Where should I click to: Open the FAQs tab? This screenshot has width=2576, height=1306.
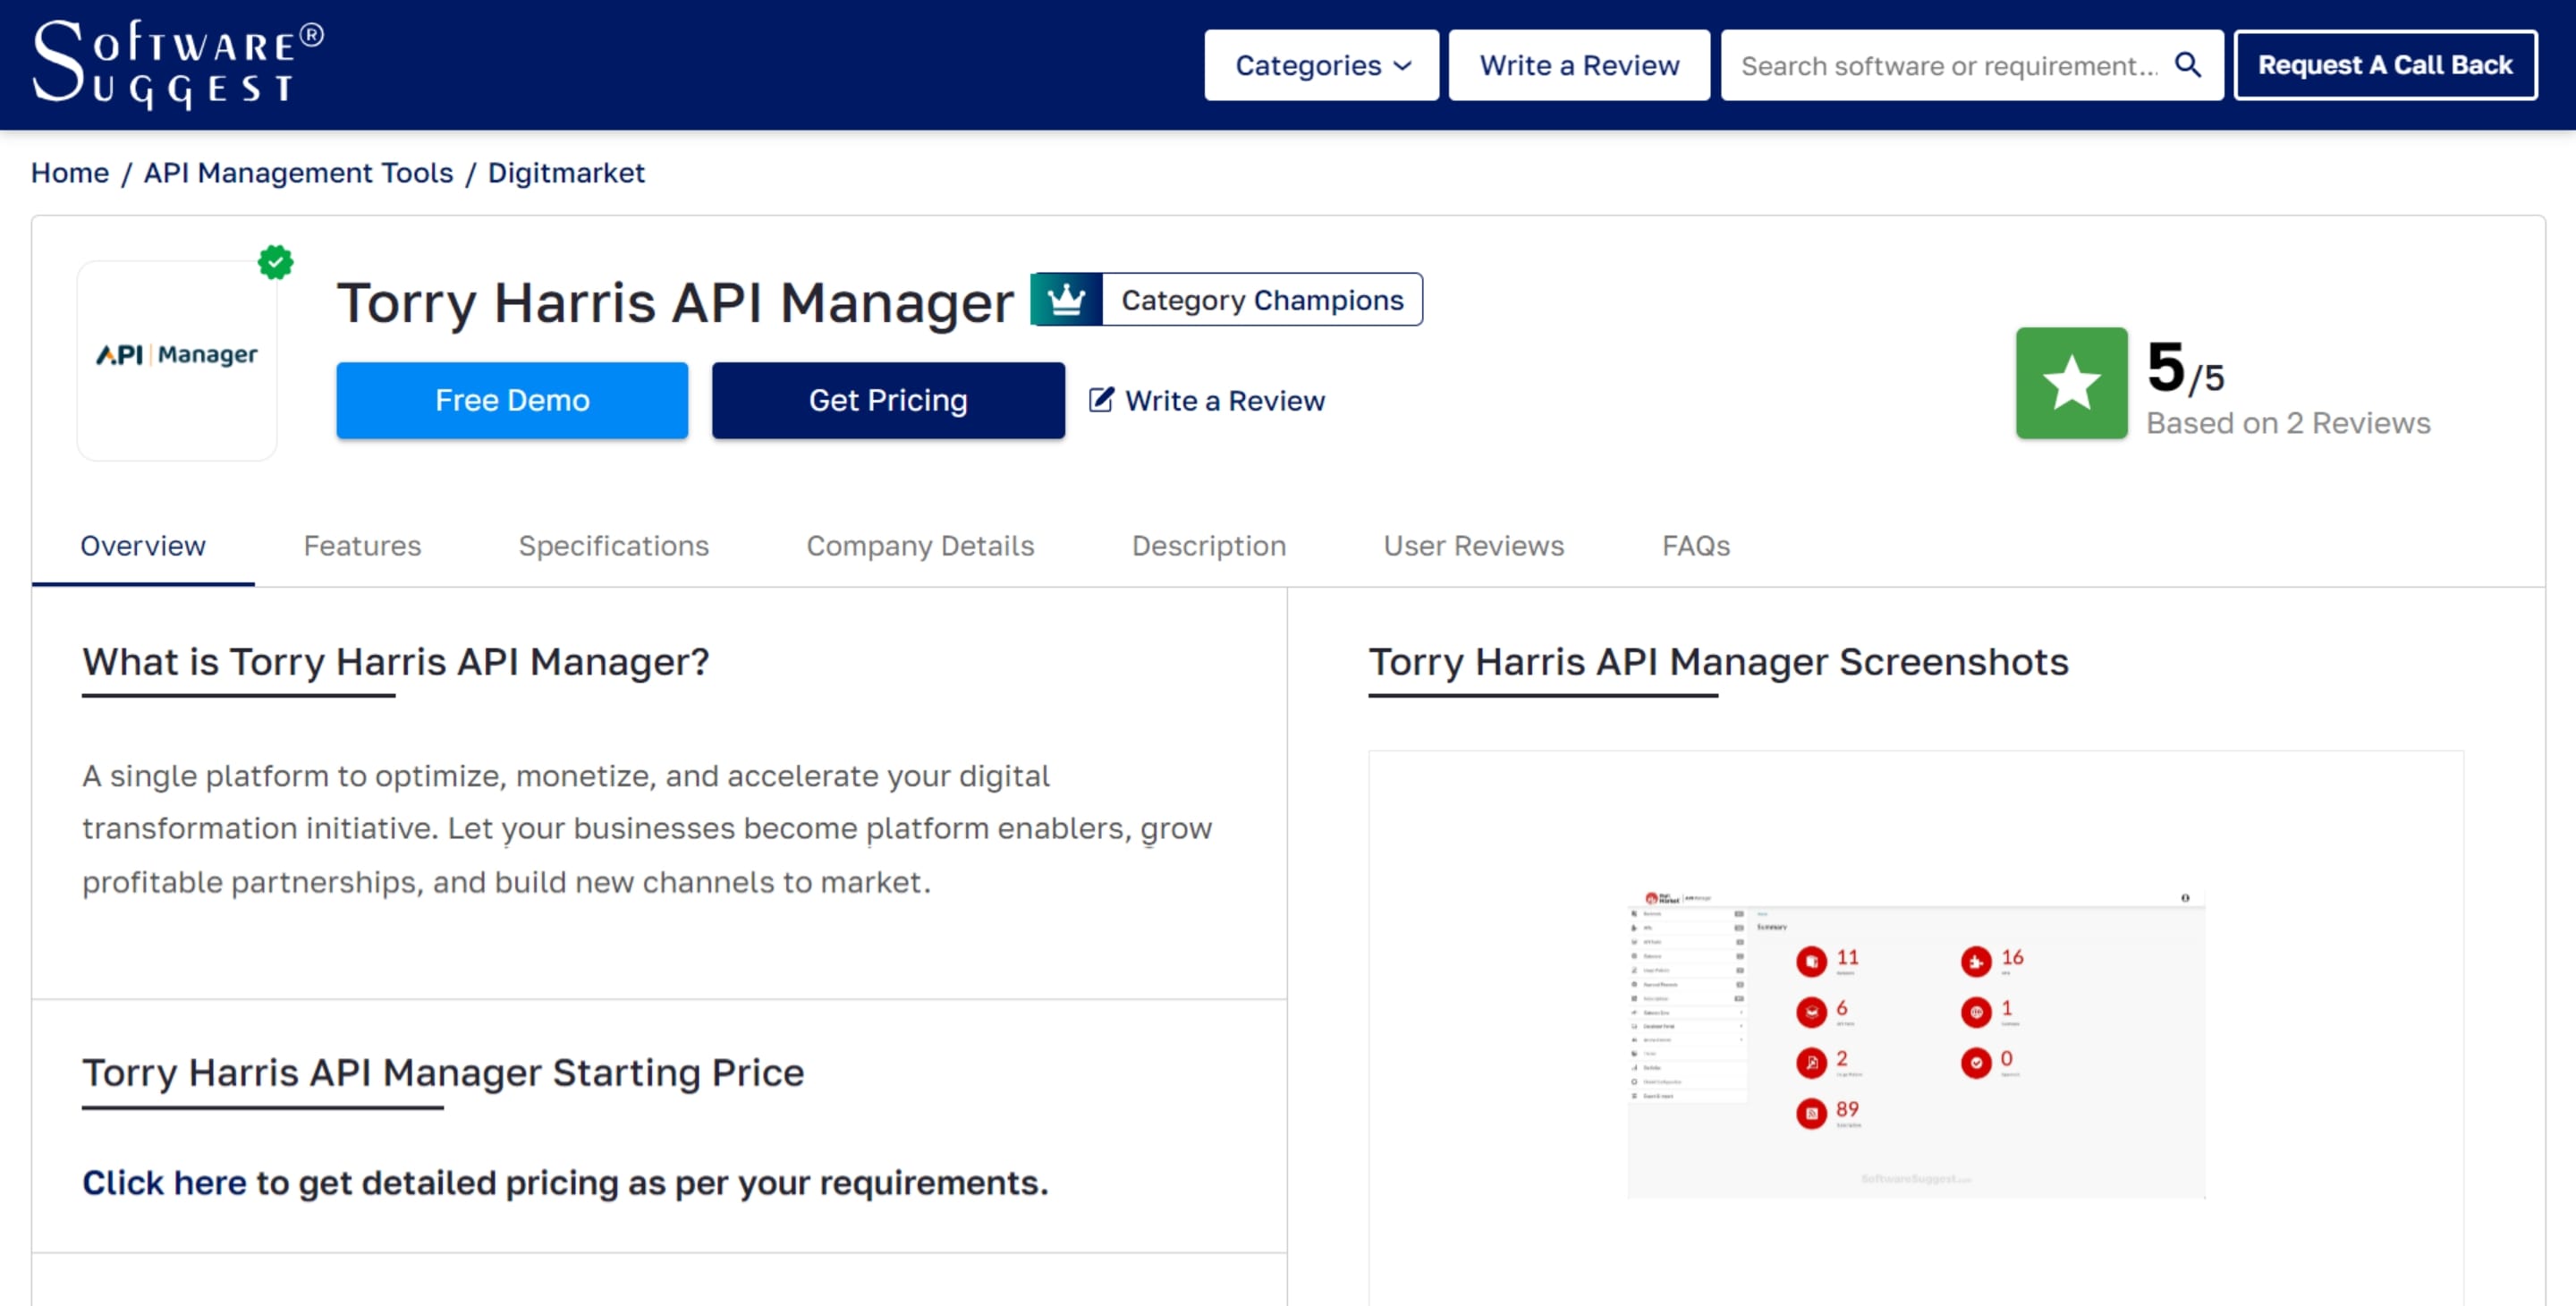click(x=1695, y=546)
